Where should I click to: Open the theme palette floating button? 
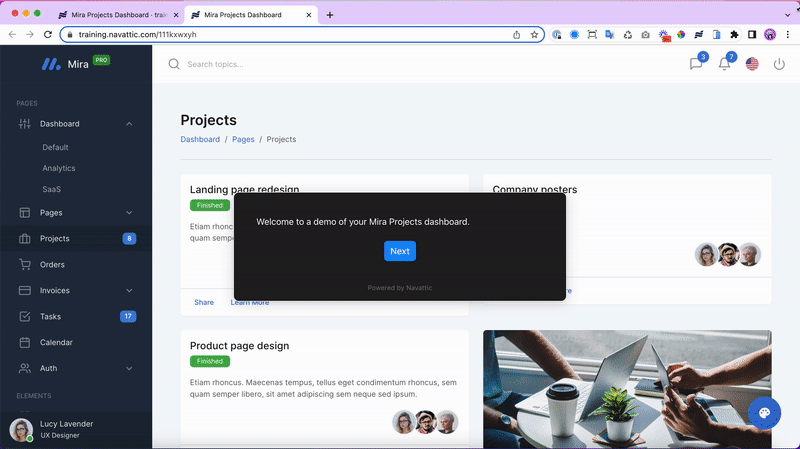click(764, 413)
